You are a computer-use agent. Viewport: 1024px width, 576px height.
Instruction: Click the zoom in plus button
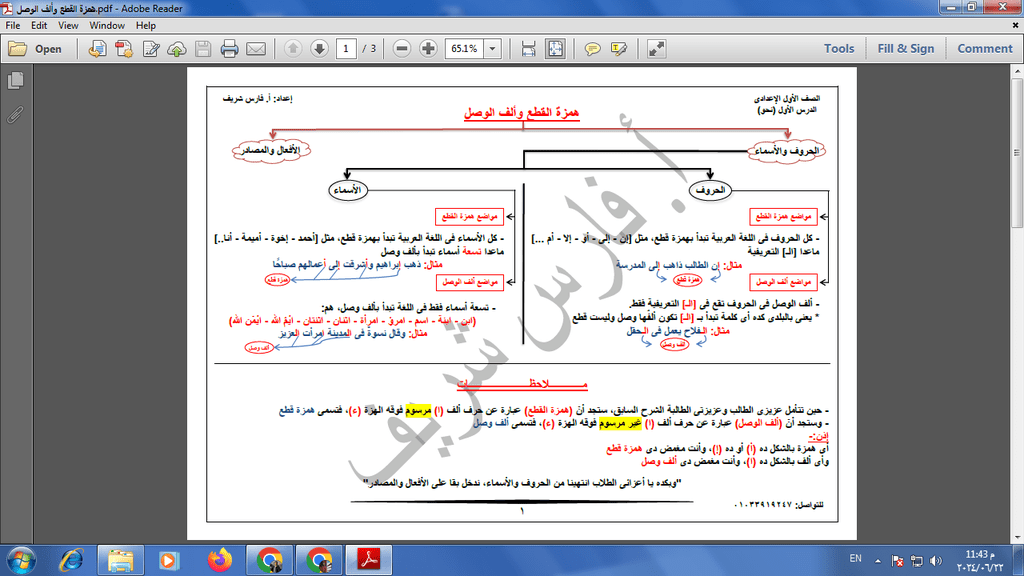(428, 49)
